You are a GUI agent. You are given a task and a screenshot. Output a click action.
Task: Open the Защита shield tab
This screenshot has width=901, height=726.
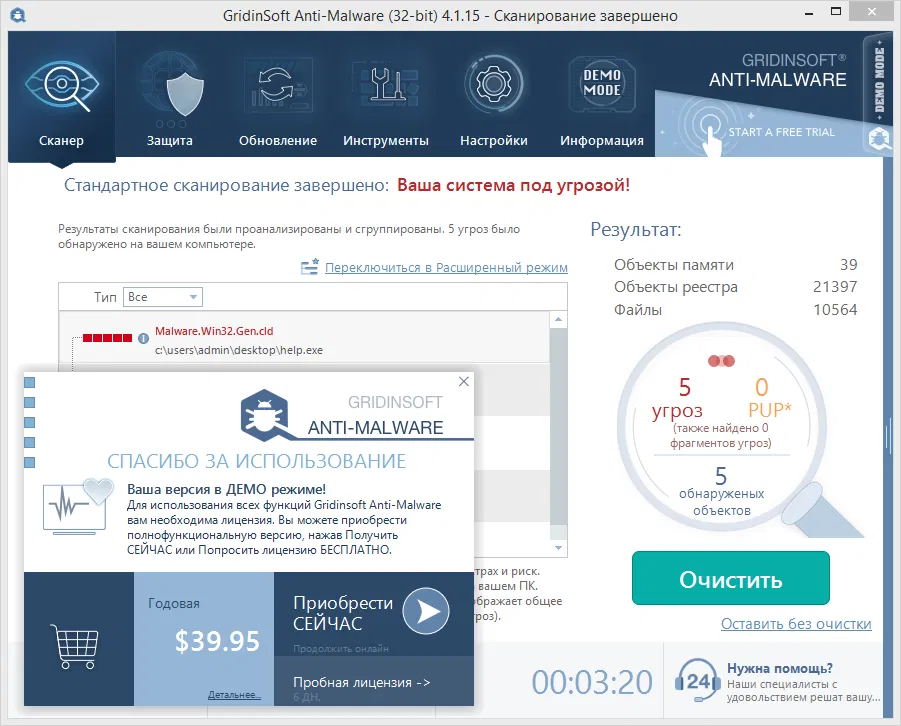pos(170,98)
